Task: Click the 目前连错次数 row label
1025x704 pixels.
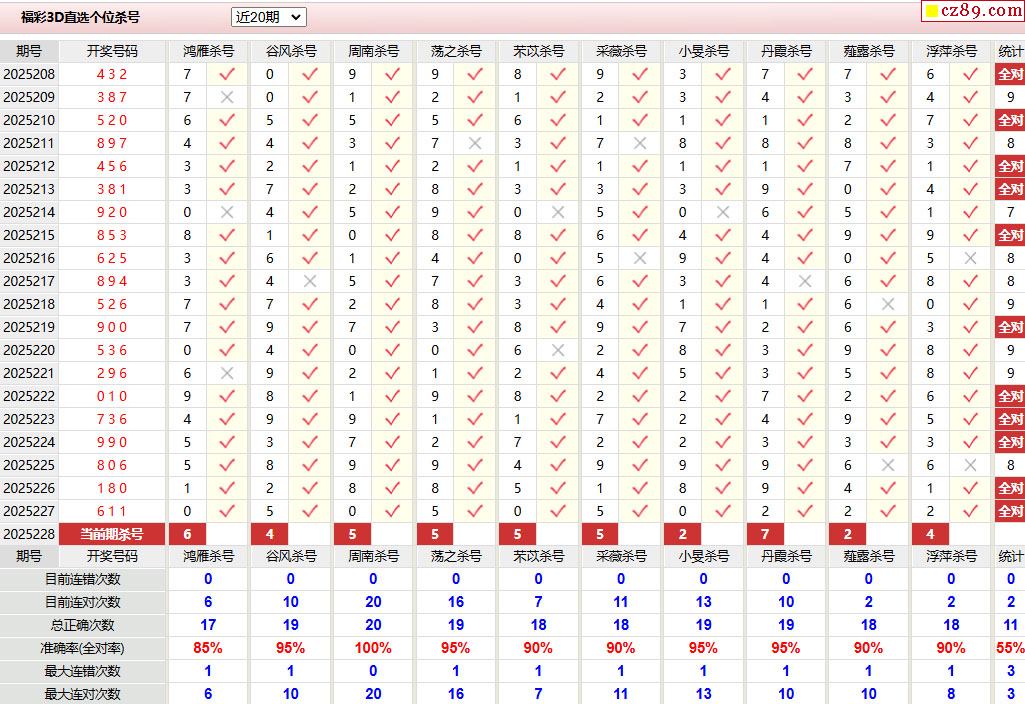Action: (x=82, y=579)
